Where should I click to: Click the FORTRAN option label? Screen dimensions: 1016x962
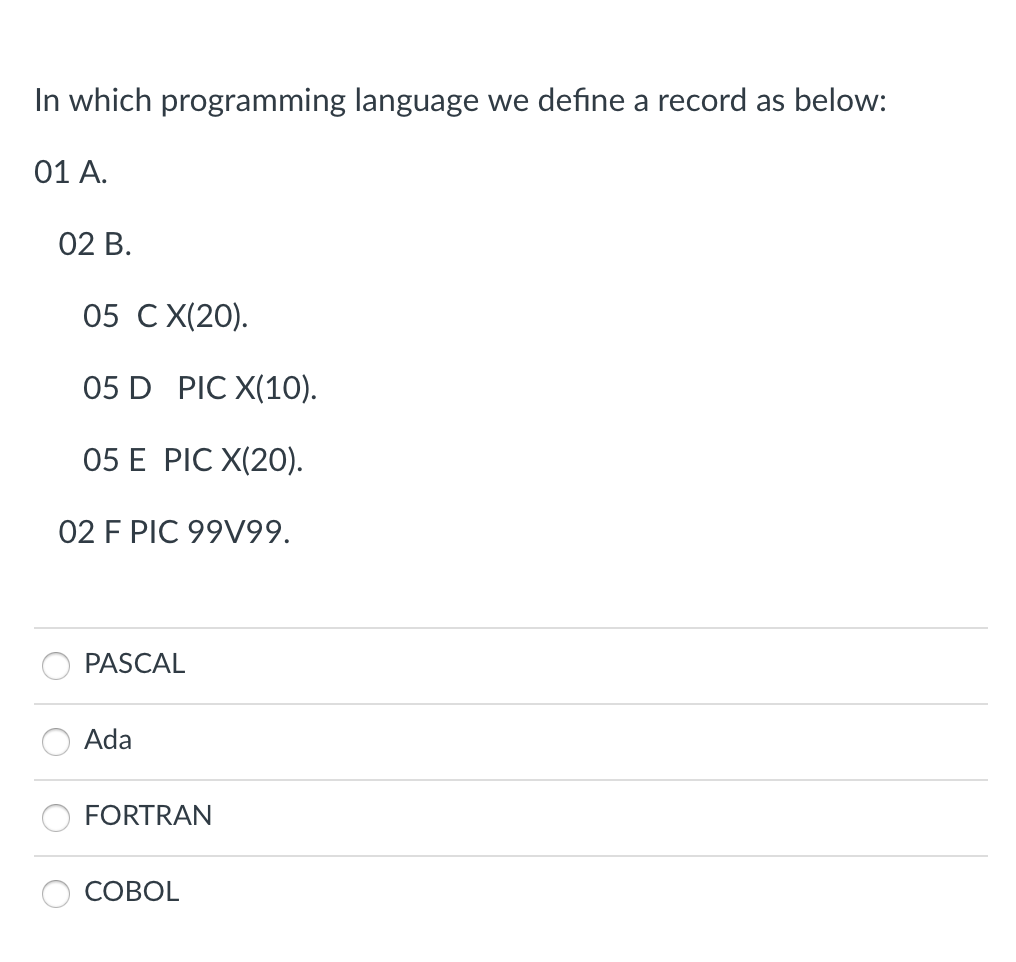[148, 816]
